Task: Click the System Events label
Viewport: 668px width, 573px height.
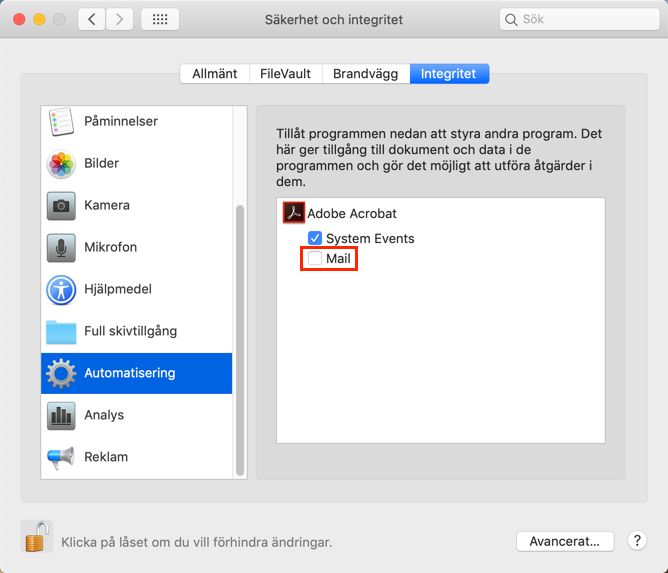Action: pyautogui.click(x=370, y=239)
